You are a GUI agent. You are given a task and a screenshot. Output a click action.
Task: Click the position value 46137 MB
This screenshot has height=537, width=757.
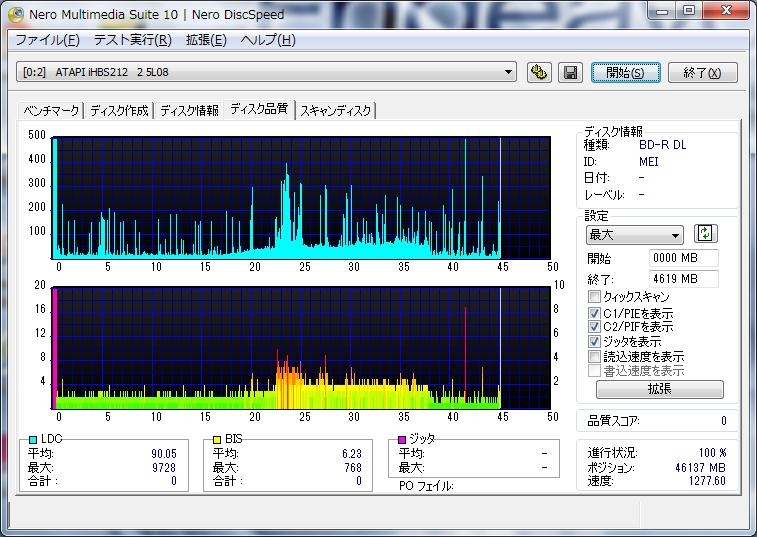pyautogui.click(x=700, y=467)
